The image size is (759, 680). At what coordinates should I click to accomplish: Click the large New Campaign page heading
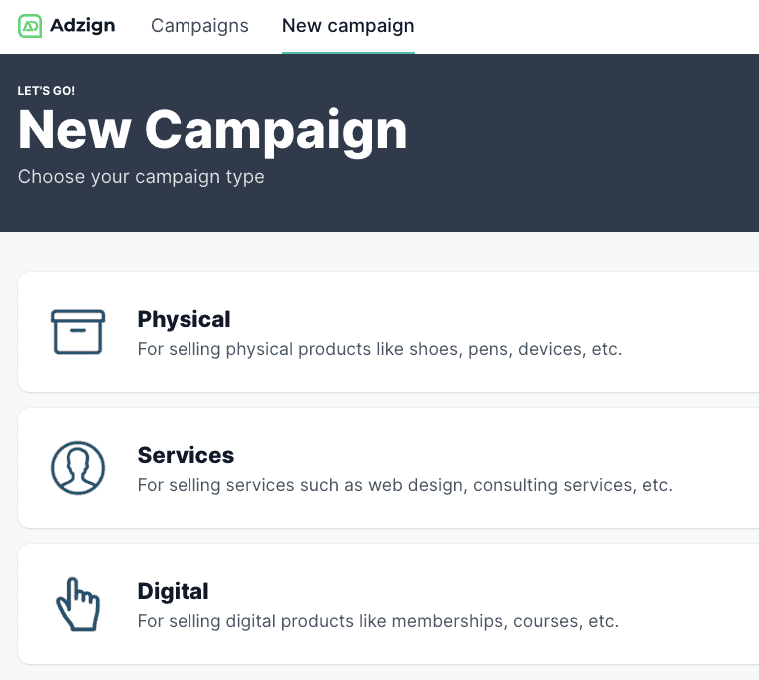[213, 130]
